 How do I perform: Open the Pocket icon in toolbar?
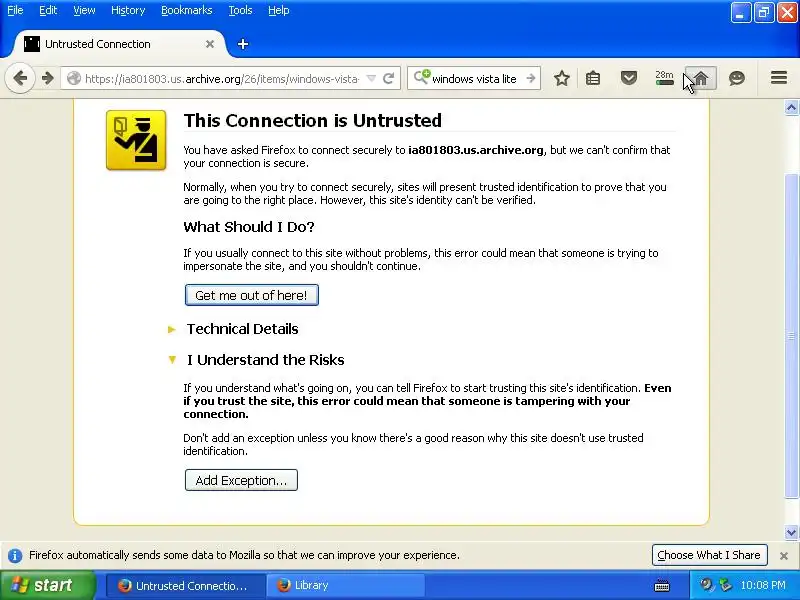pos(629,78)
